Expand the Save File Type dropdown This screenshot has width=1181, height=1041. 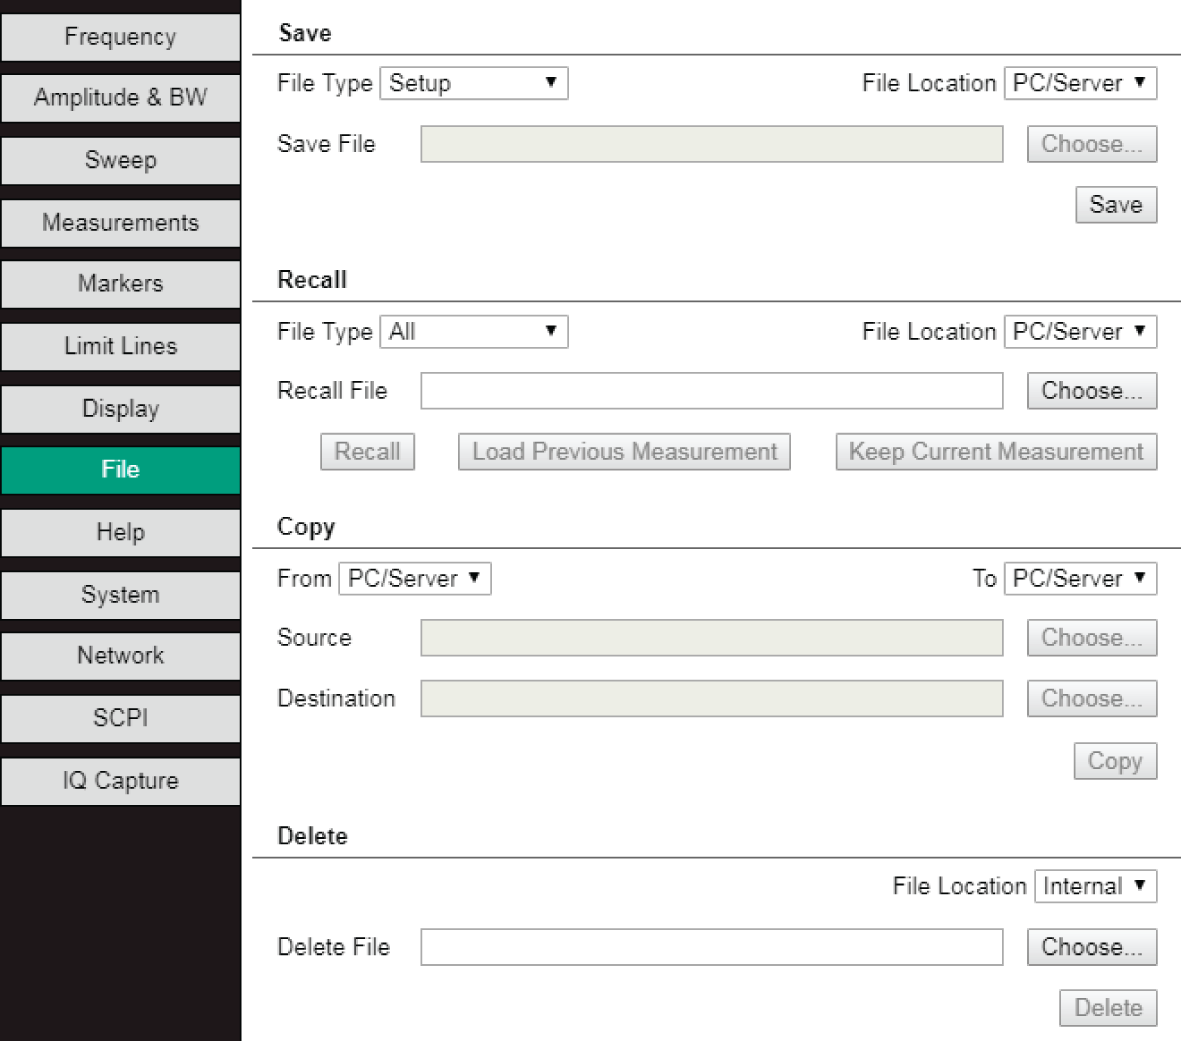473,83
